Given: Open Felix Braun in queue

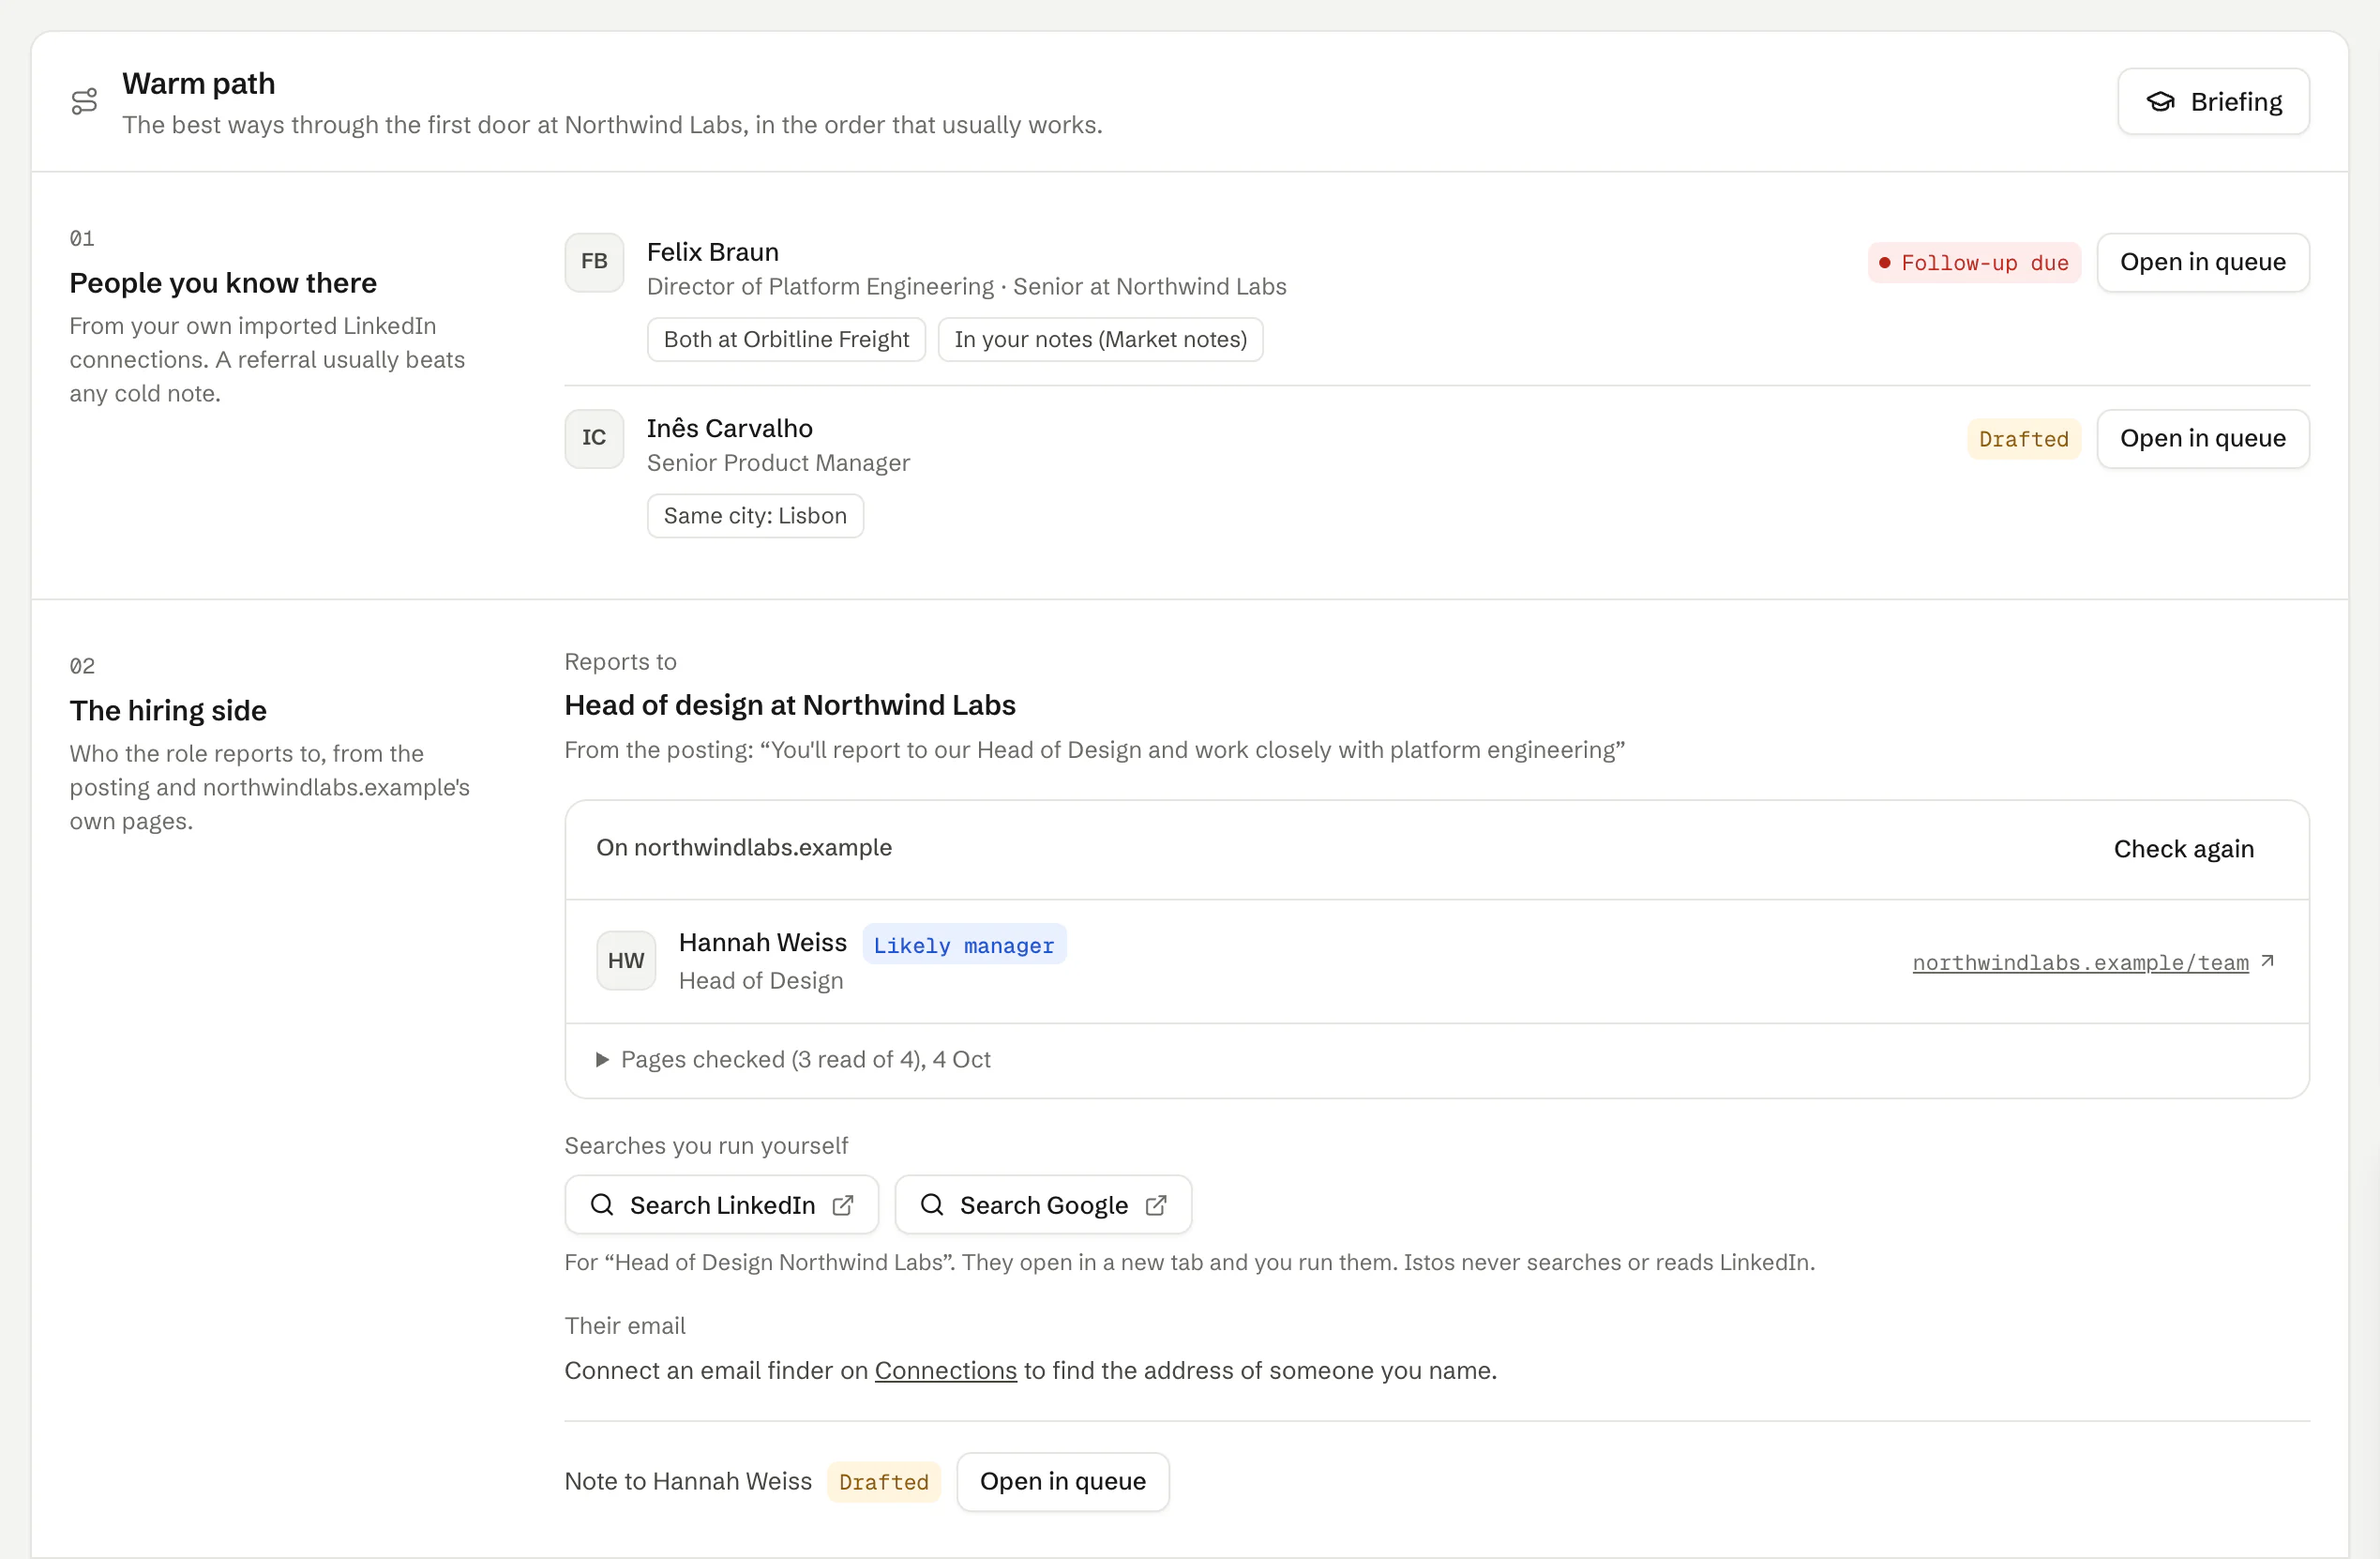Looking at the screenshot, I should (x=2202, y=262).
